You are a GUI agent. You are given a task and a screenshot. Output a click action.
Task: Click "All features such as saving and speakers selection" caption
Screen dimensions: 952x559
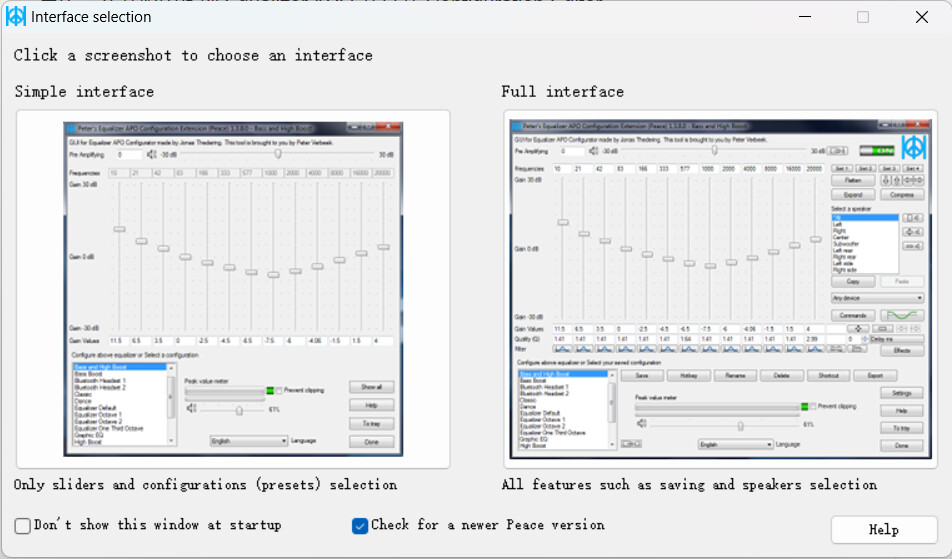pos(689,484)
